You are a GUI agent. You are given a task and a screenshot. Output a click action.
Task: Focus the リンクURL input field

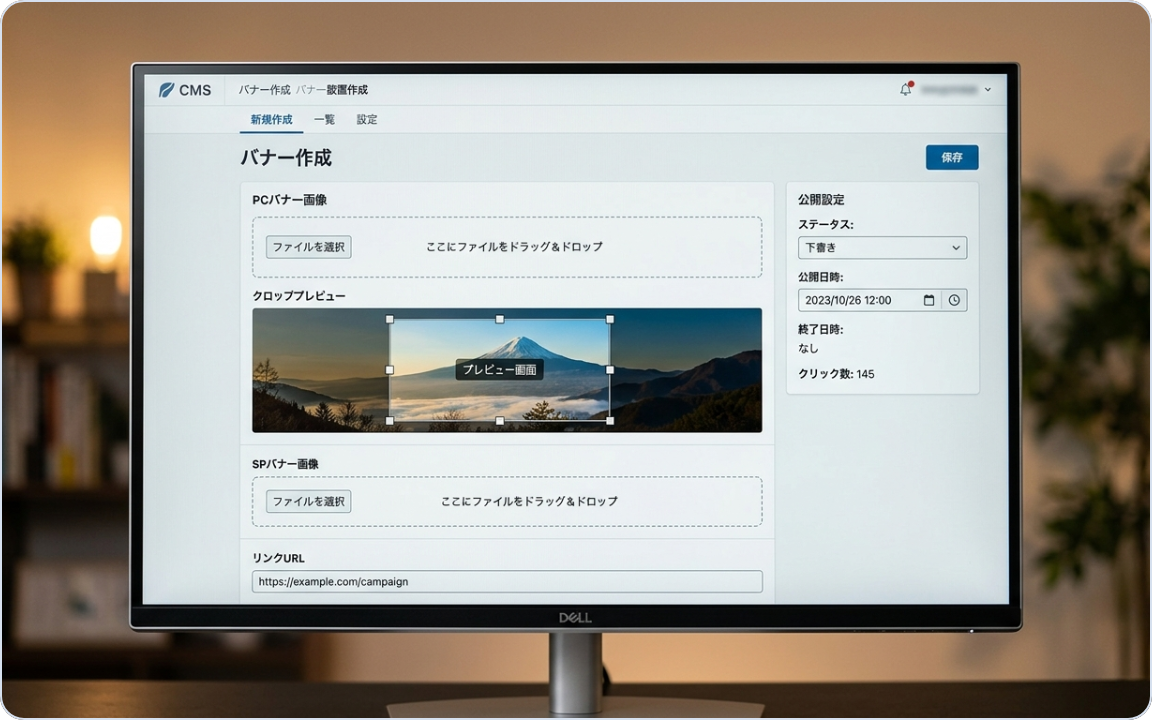[x=506, y=581]
